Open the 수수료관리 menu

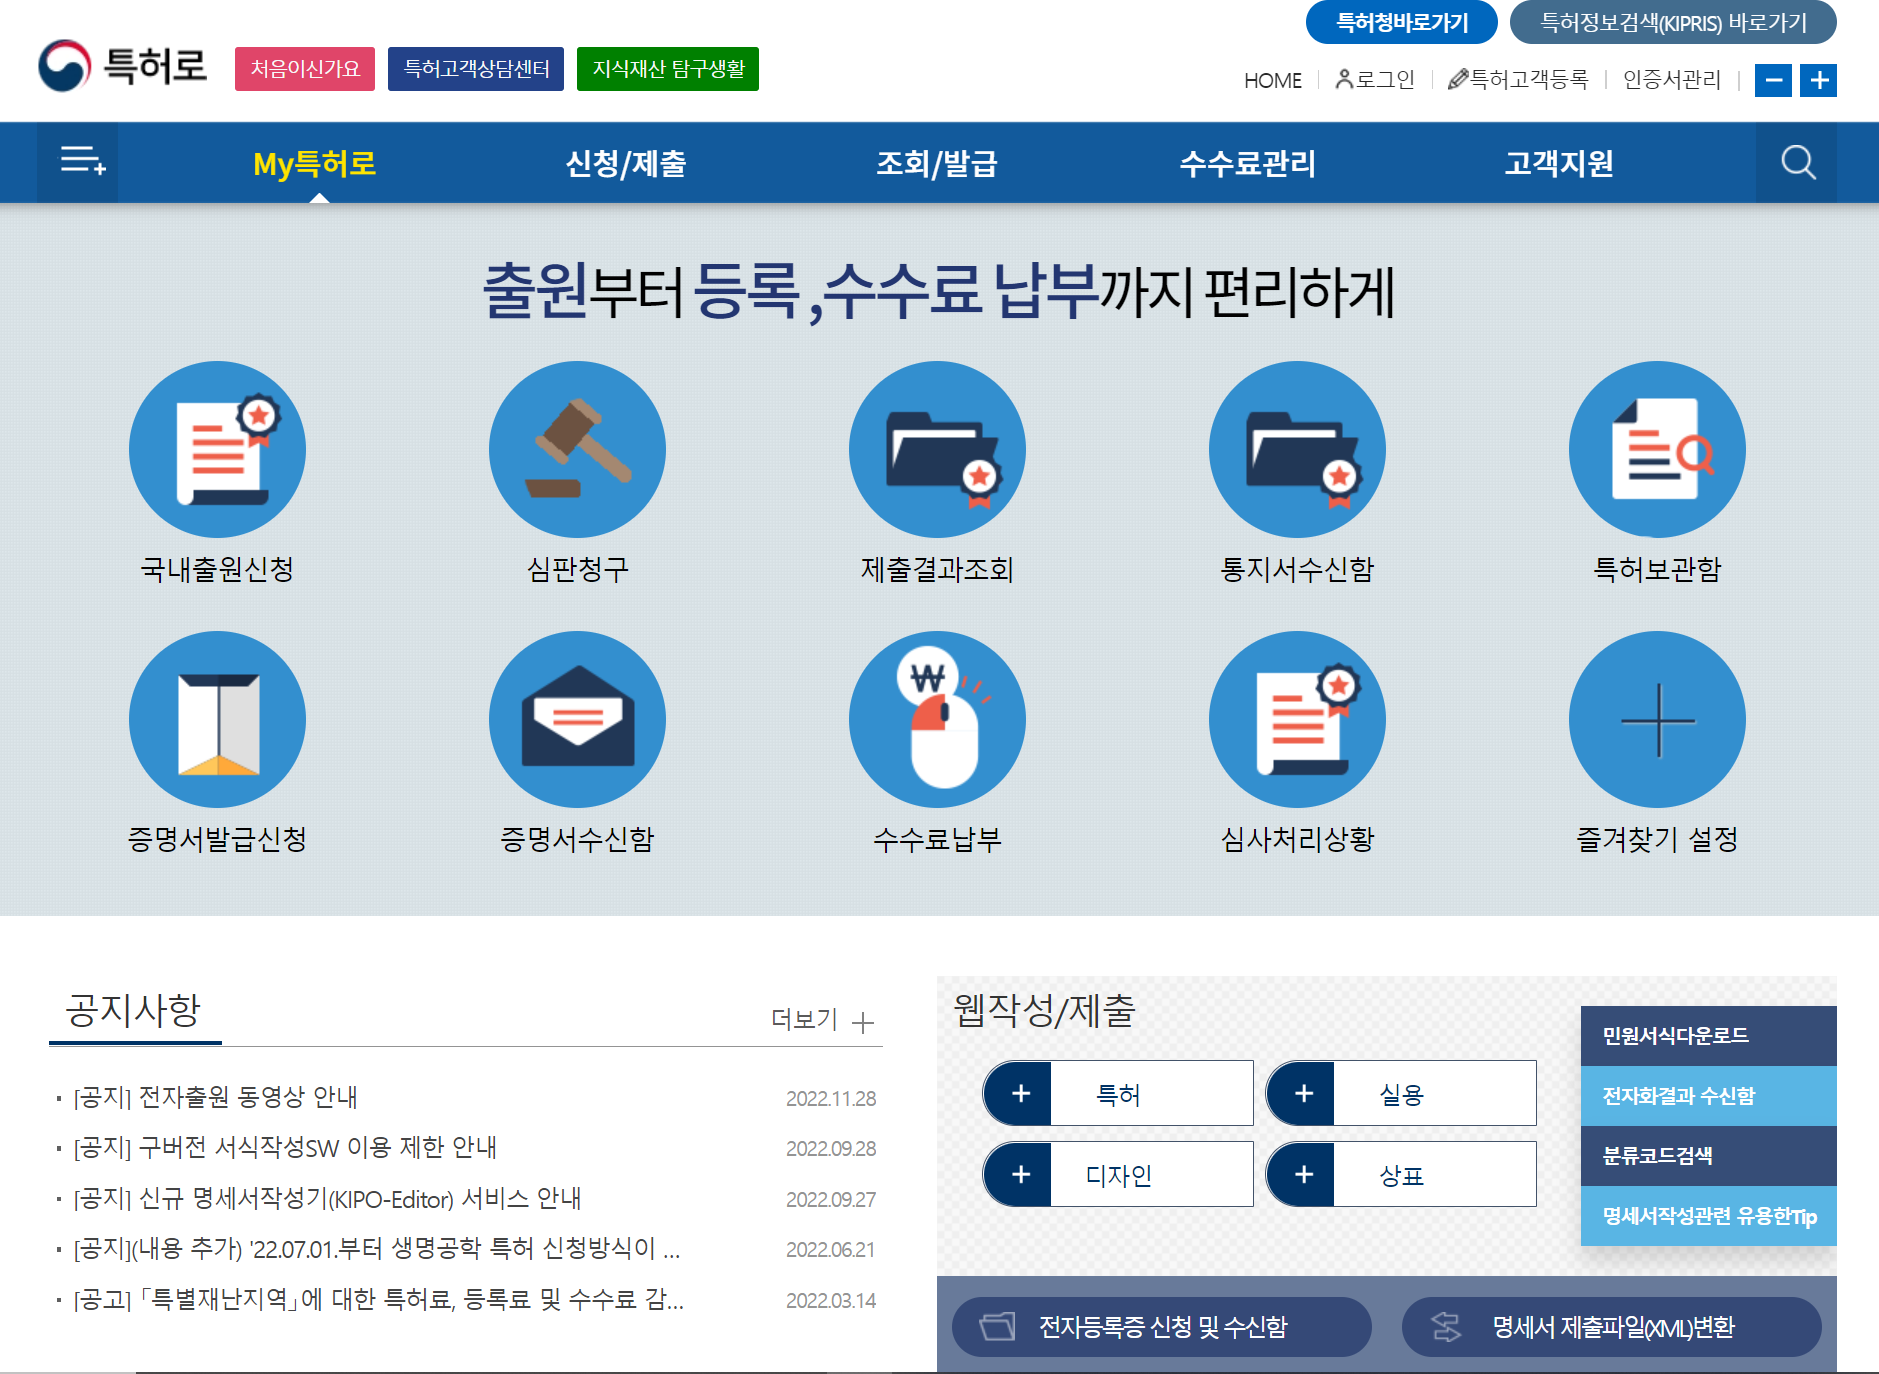pyautogui.click(x=1247, y=163)
